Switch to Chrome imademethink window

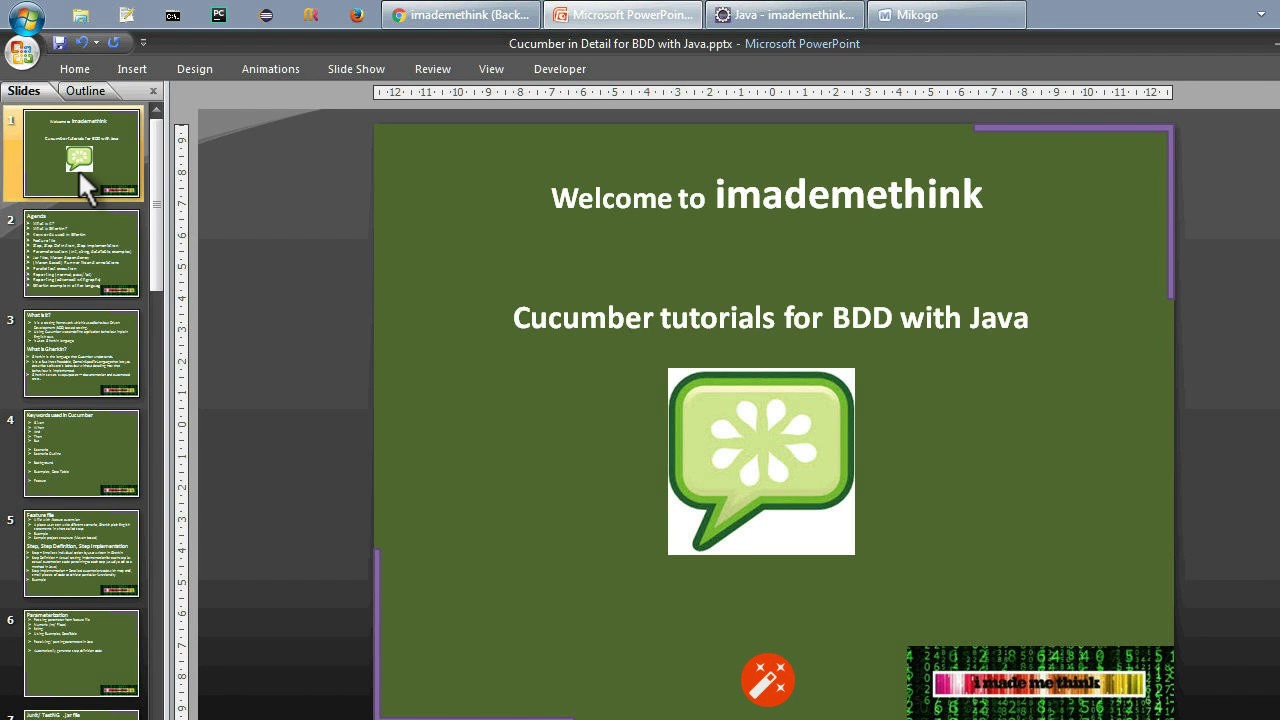pos(462,15)
